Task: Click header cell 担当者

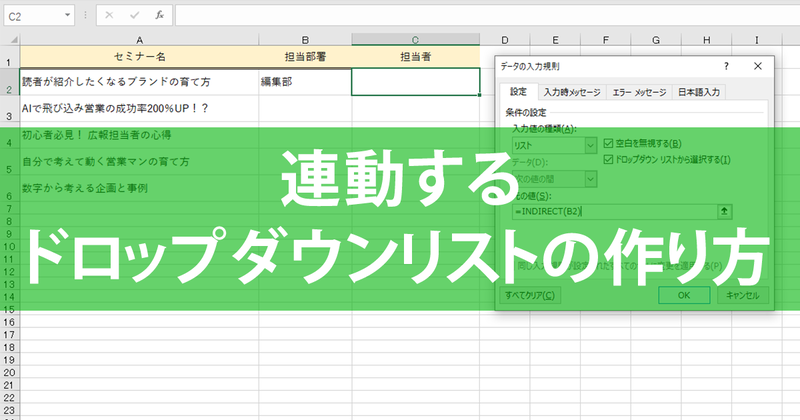Action: click(x=415, y=57)
